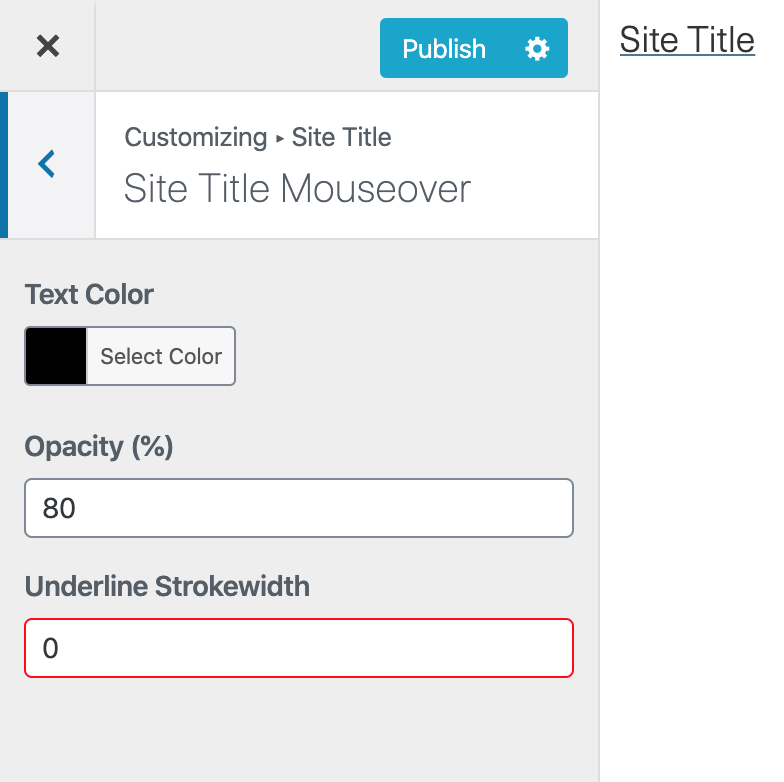This screenshot has height=782, width=784.
Task: Click empty panel area below Strokewidth field
Action: point(299,730)
